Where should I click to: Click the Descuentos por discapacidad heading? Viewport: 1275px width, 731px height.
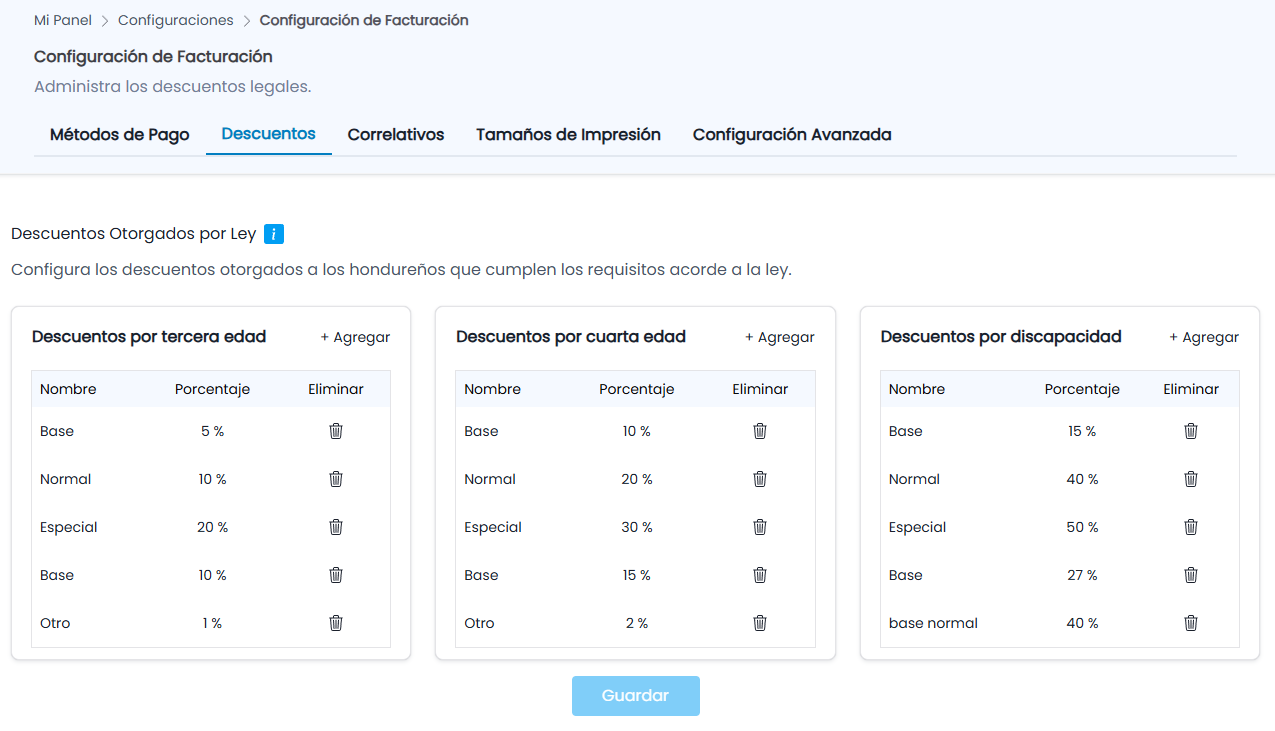click(1001, 337)
